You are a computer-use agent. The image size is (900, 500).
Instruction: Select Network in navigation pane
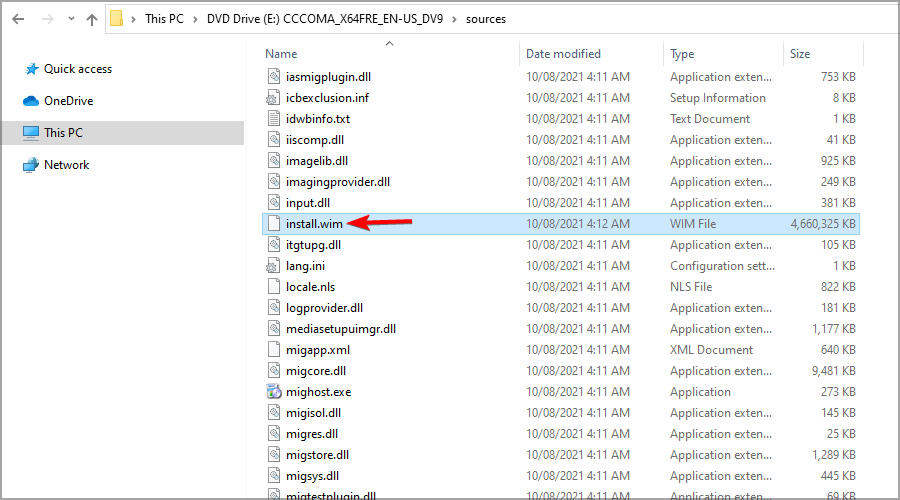(66, 165)
